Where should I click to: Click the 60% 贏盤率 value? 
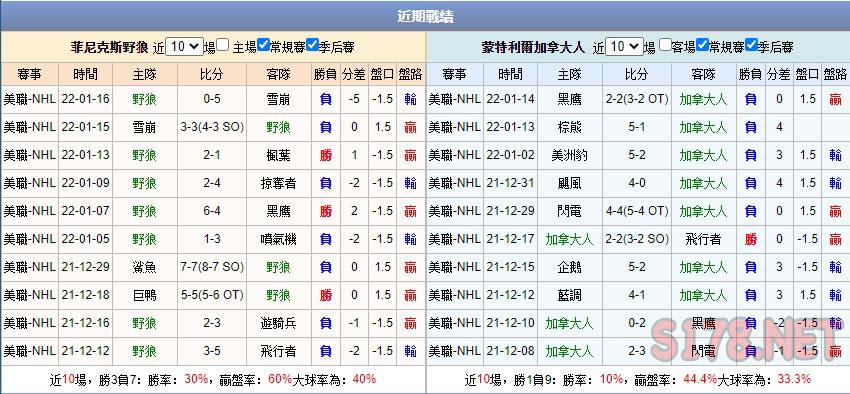[280, 379]
